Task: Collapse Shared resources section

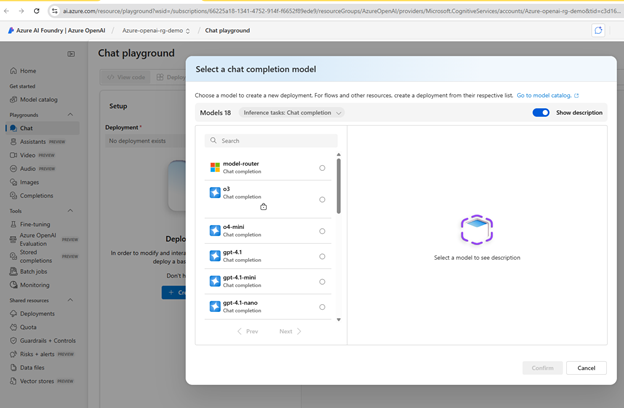Action: pos(70,300)
